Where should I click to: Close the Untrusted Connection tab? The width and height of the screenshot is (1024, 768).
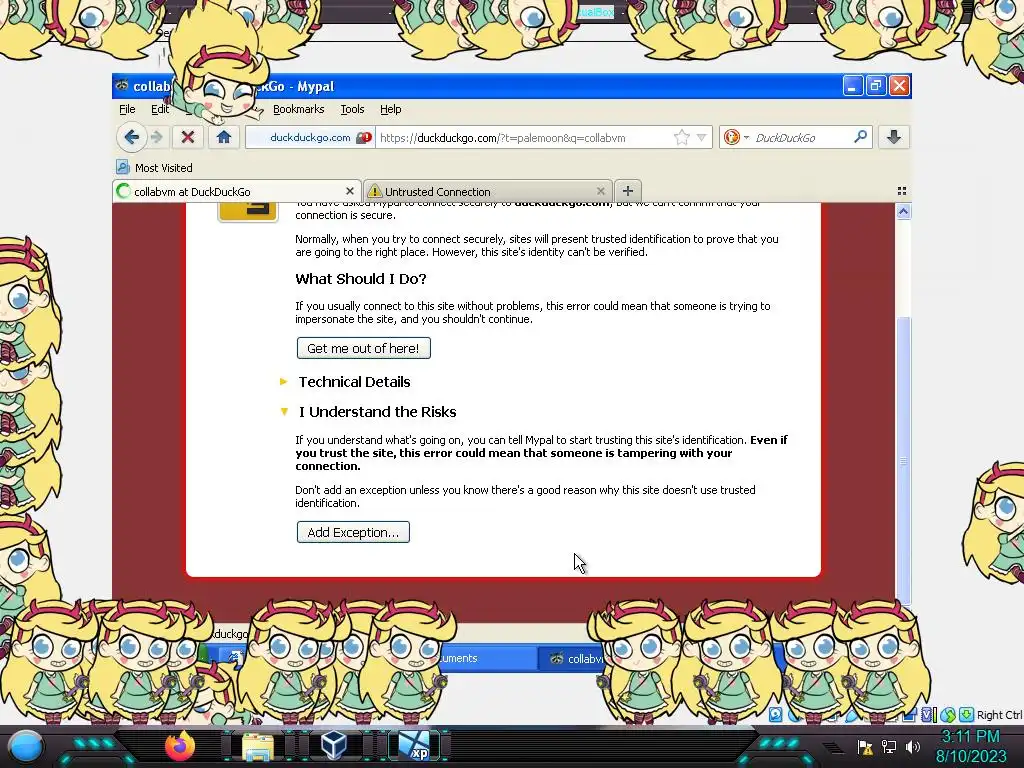click(x=600, y=191)
